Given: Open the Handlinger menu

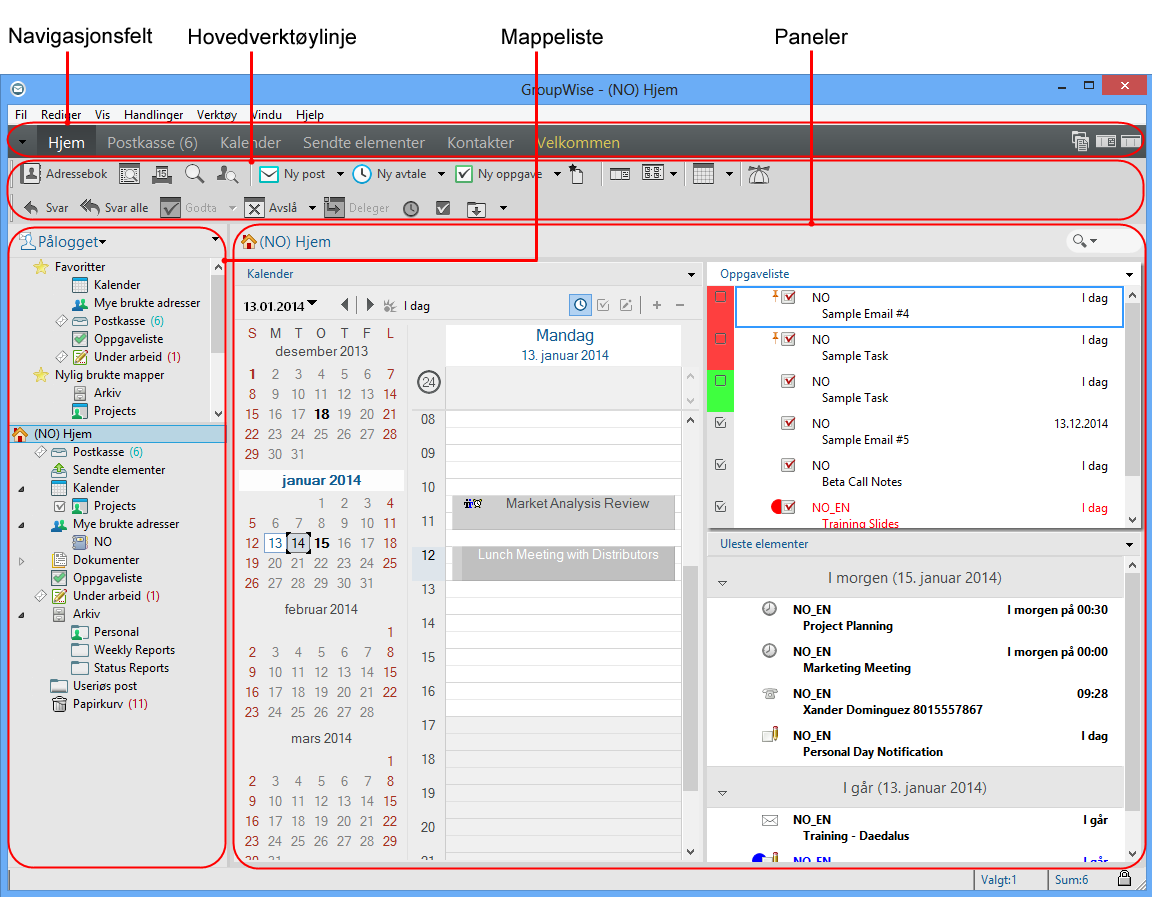Looking at the screenshot, I should tap(154, 115).
